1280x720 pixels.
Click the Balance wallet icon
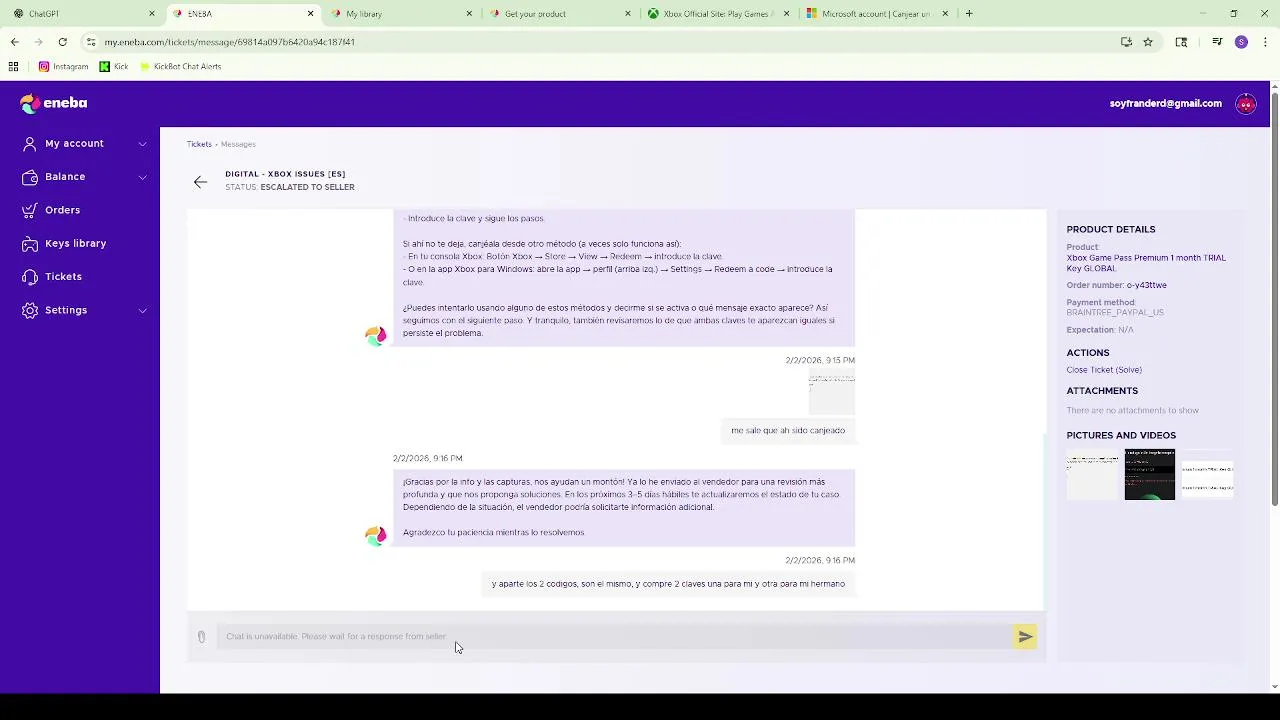pos(29,177)
